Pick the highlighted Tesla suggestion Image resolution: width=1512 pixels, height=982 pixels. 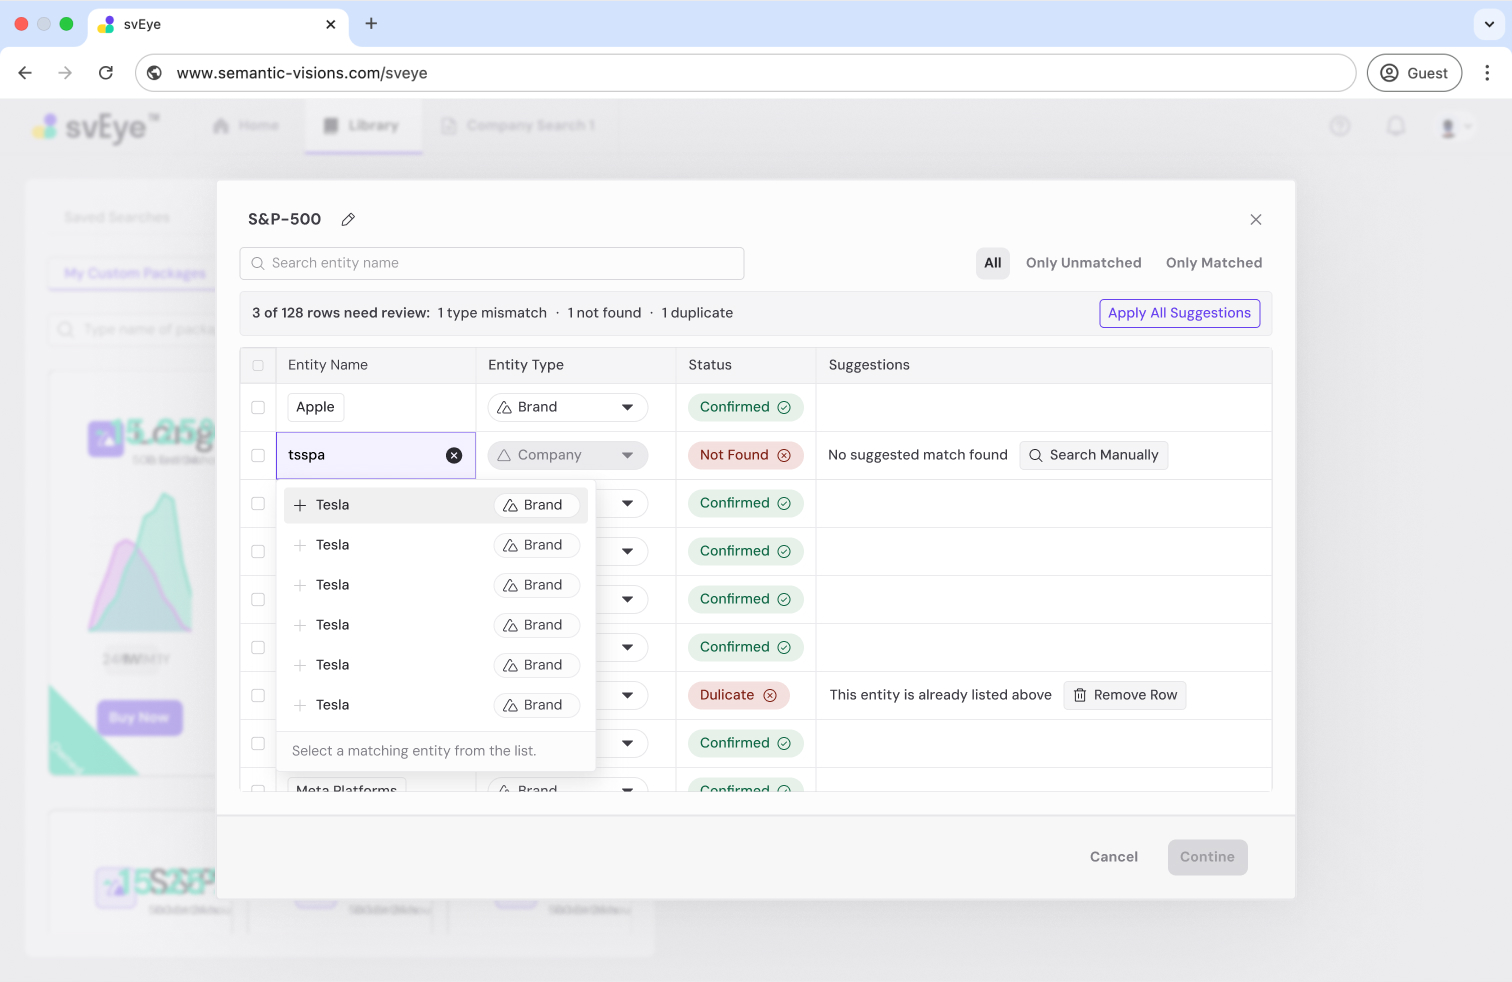[x=436, y=505]
